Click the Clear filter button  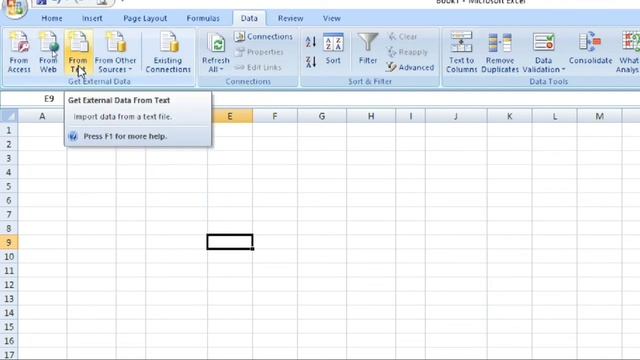coord(402,36)
